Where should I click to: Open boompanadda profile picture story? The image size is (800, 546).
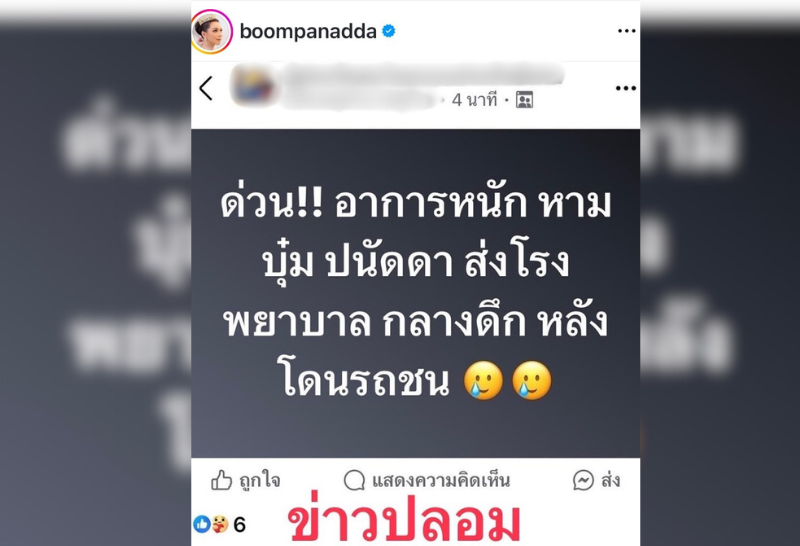[x=211, y=31]
